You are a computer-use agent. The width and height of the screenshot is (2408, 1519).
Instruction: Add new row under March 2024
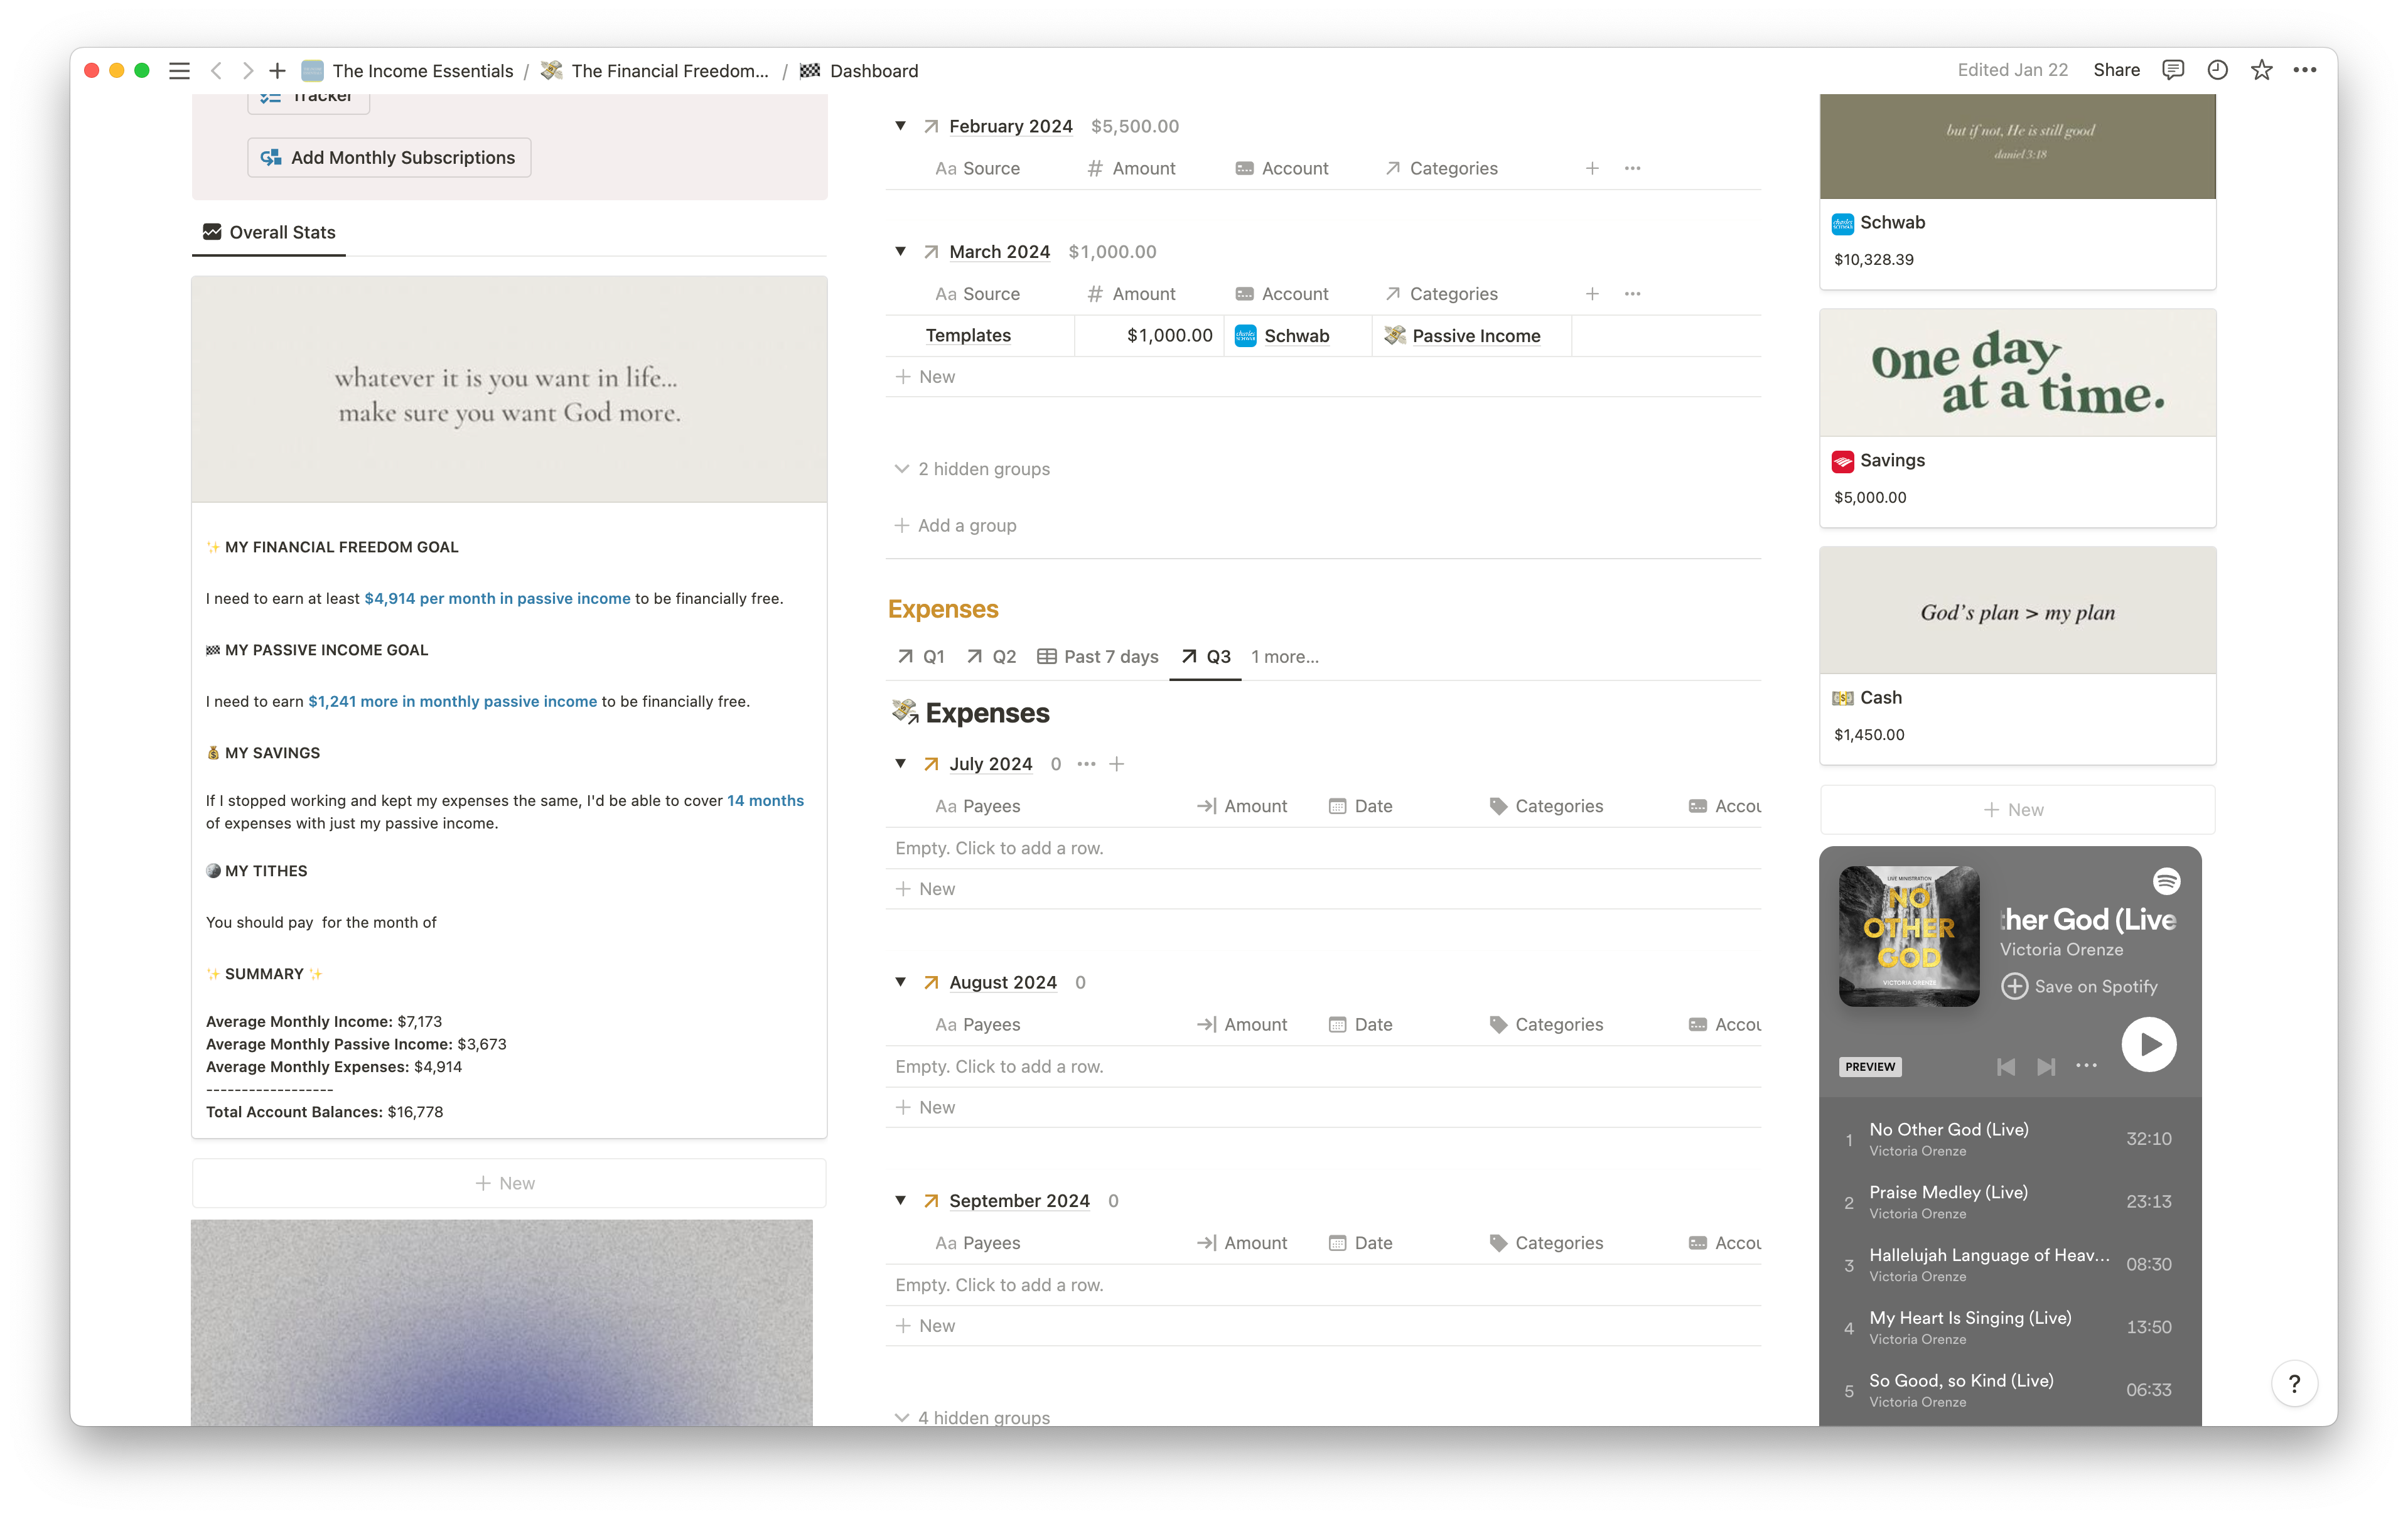coord(1322,377)
